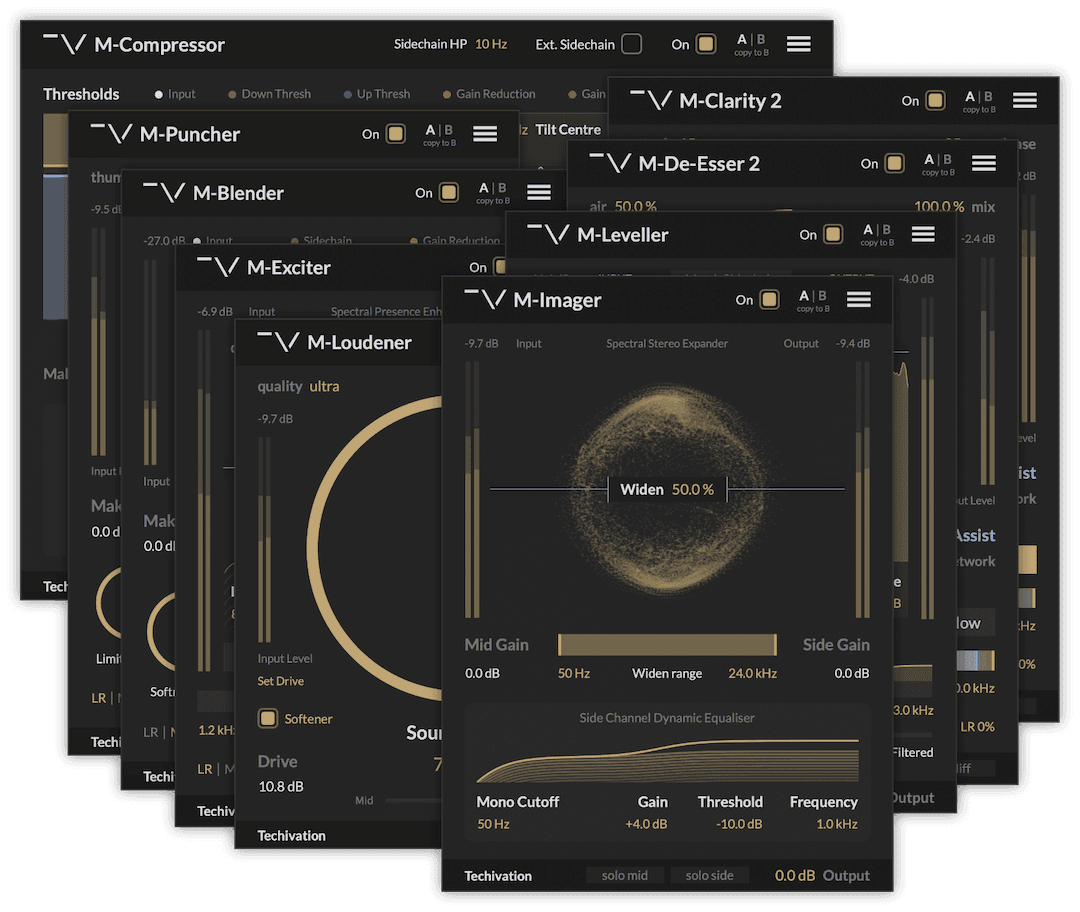Click Thresholds heading in M-Compressor
The image size is (1080, 912).
(81, 94)
